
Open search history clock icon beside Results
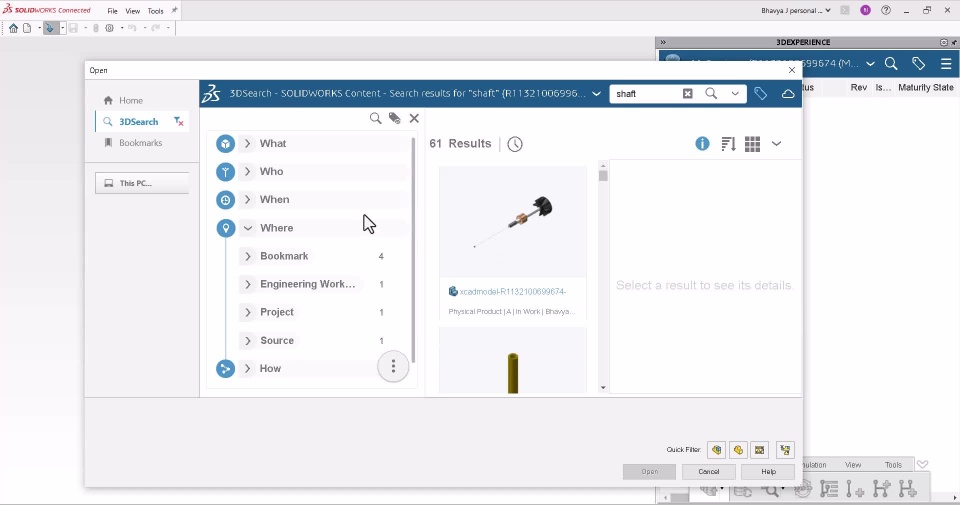pyautogui.click(x=515, y=144)
